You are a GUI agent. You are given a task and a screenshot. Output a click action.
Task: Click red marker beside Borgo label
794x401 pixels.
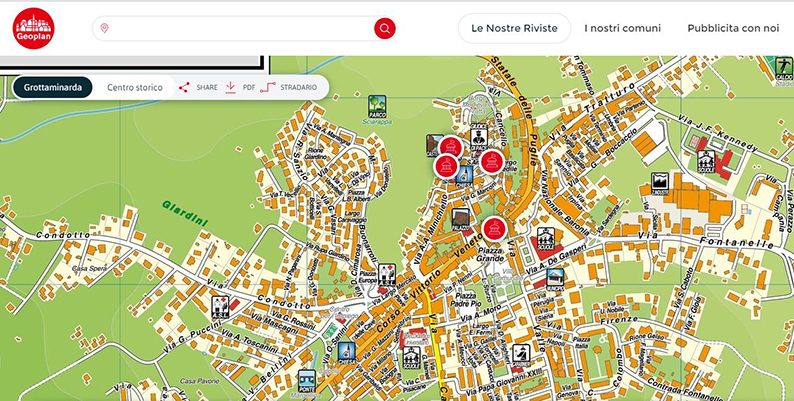(x=491, y=162)
